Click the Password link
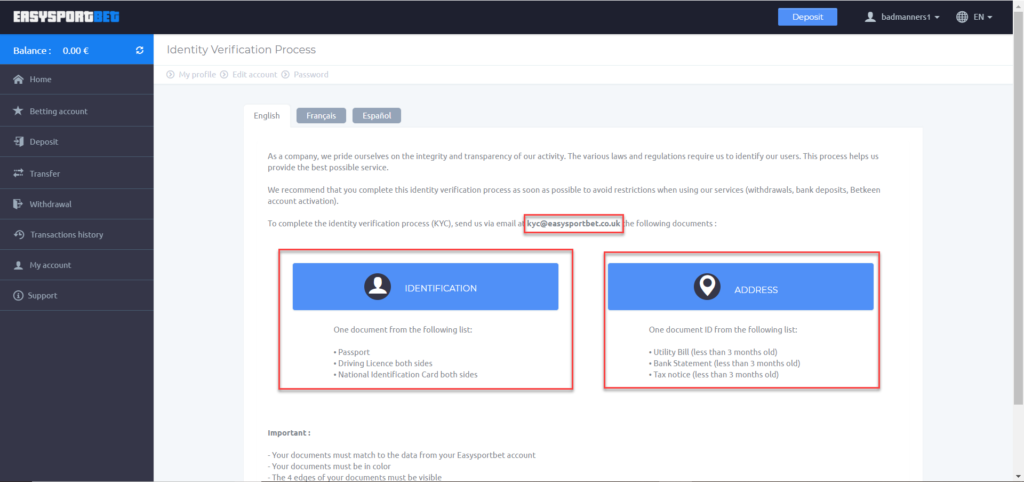1024x482 pixels. click(311, 74)
